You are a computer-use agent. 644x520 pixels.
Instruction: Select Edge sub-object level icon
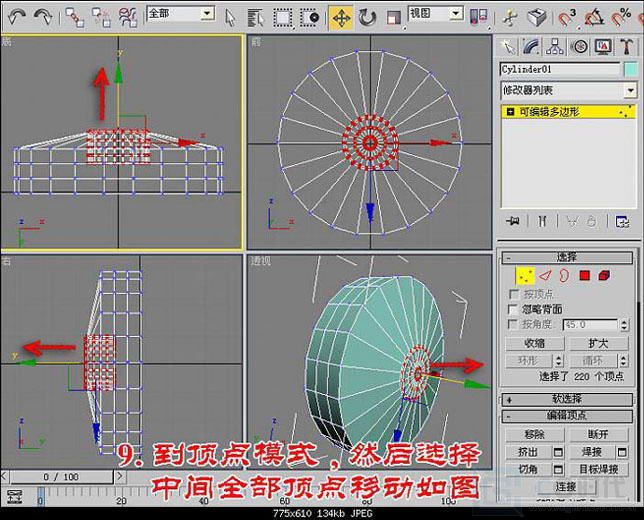545,276
